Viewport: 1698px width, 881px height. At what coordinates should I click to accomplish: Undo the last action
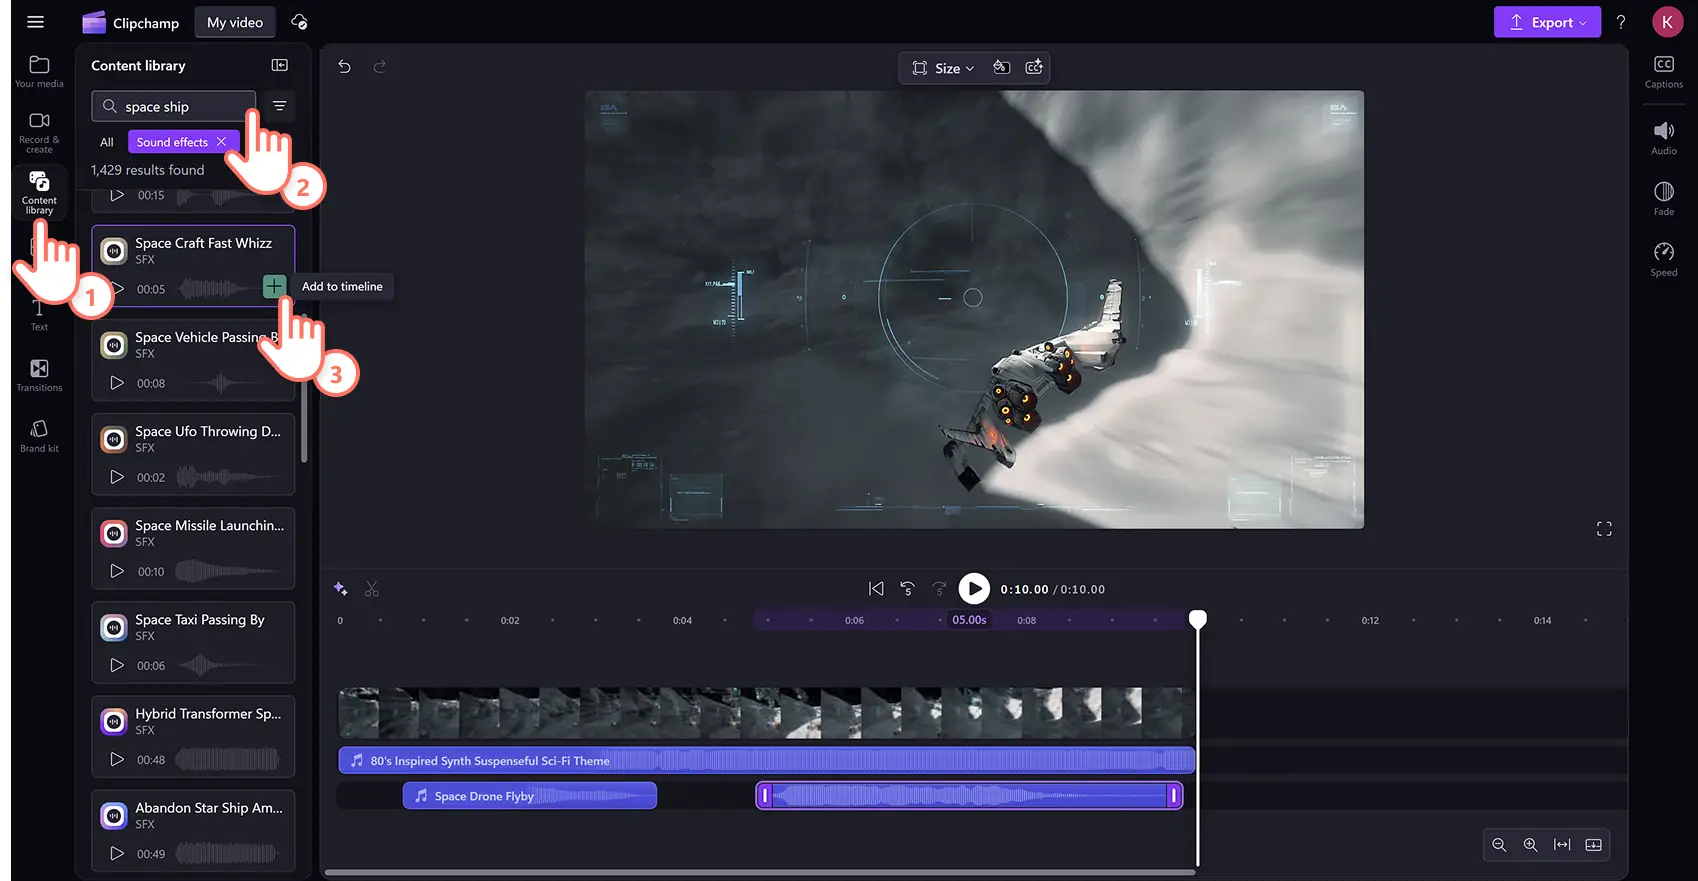coord(344,66)
